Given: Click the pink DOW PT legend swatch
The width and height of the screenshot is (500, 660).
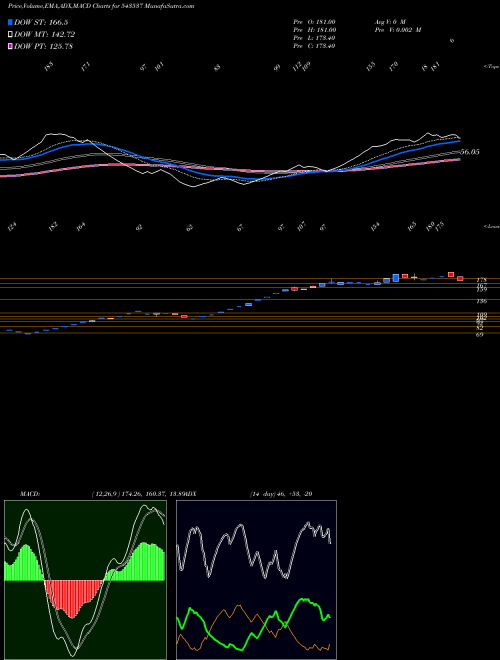Looking at the screenshot, I should [x=10, y=46].
